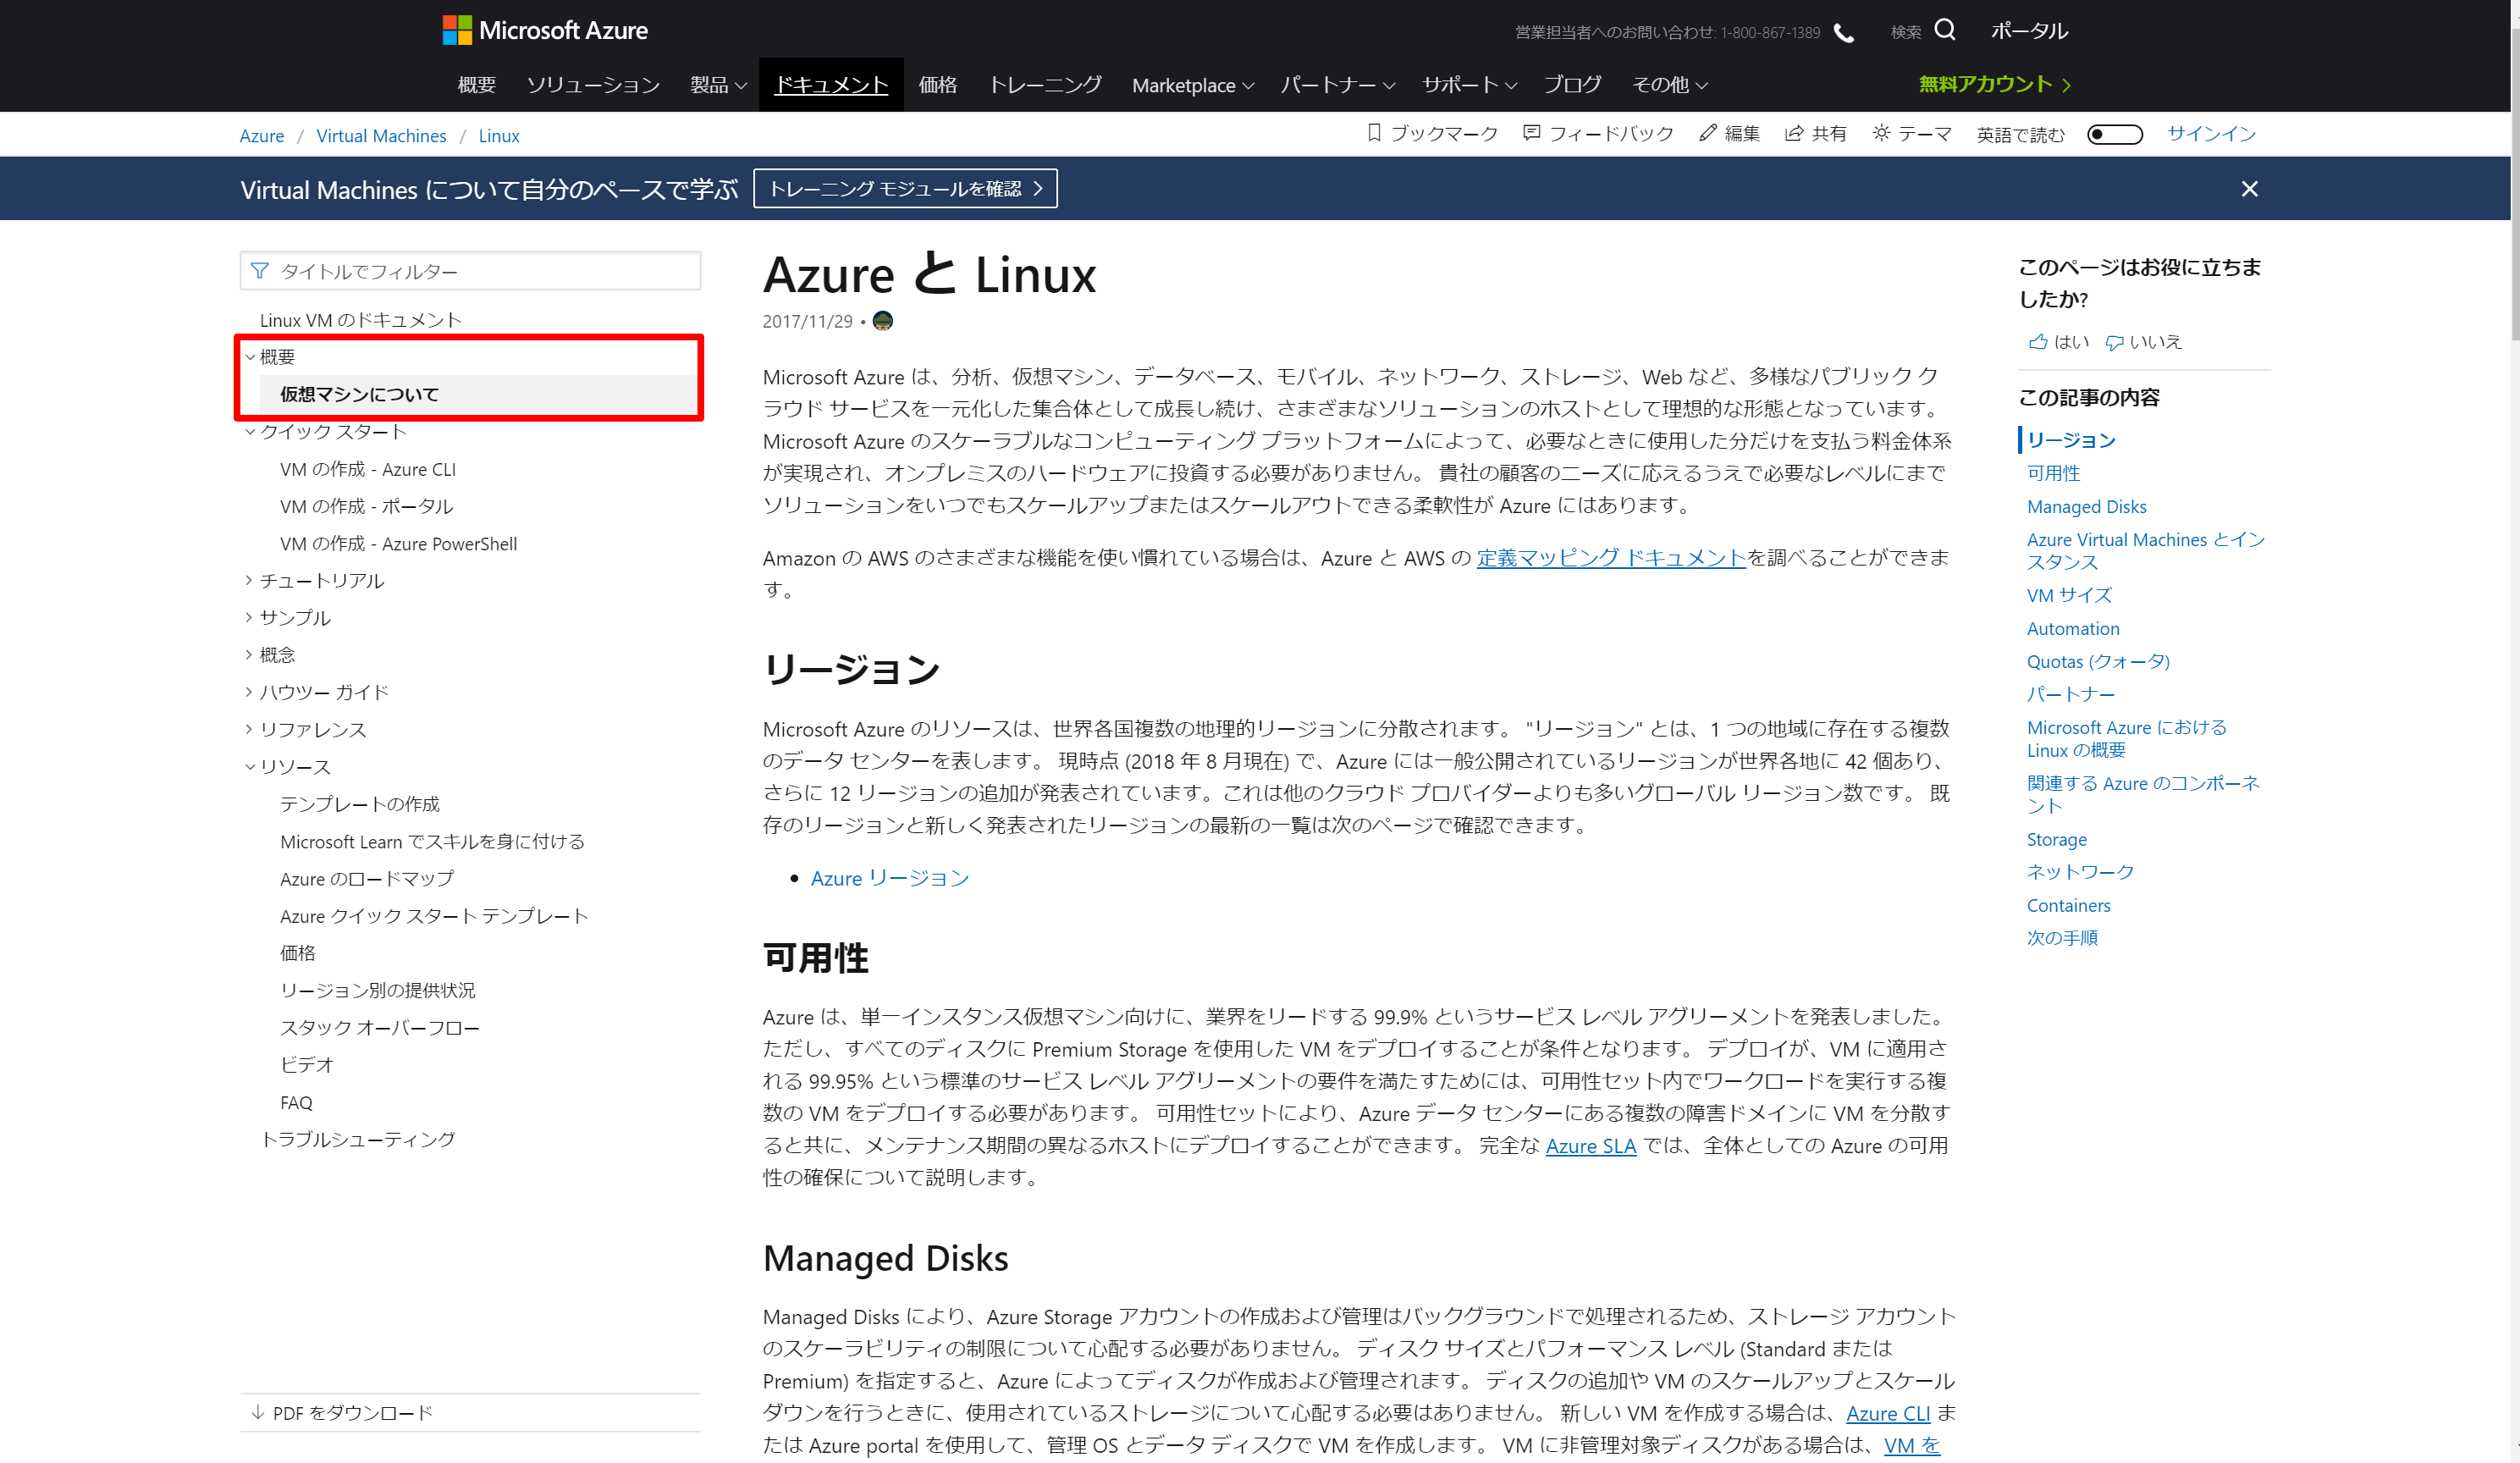
Task: Select the 価格 menu item
Action: [x=937, y=85]
